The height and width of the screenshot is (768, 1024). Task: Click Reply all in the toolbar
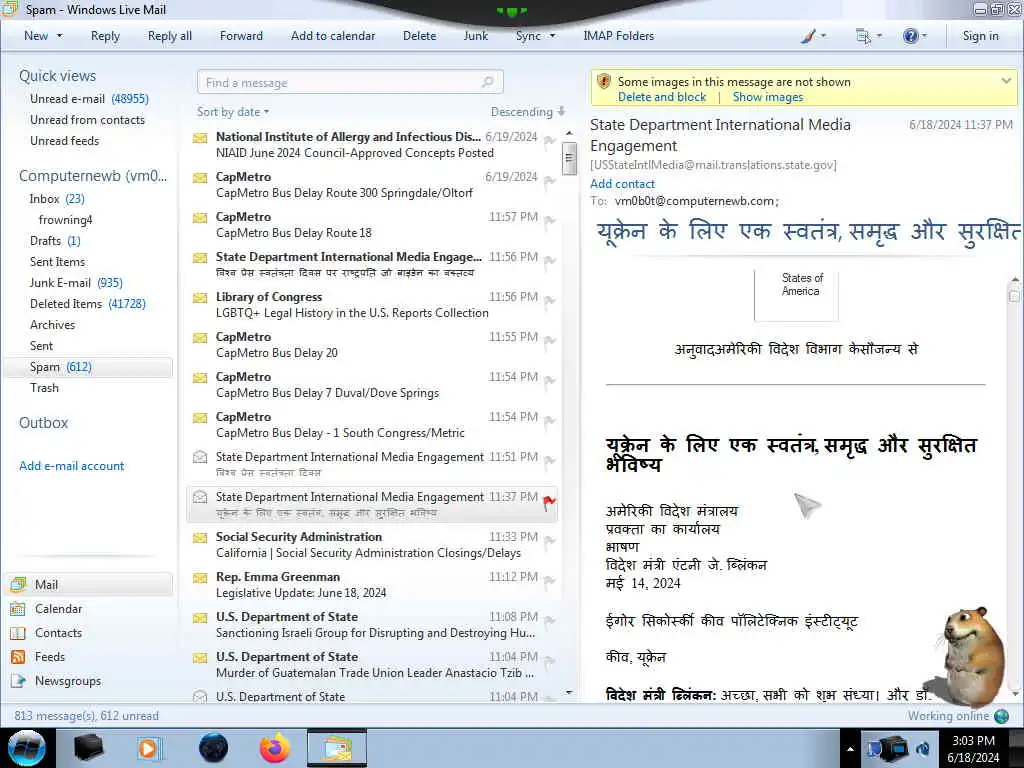tap(170, 37)
